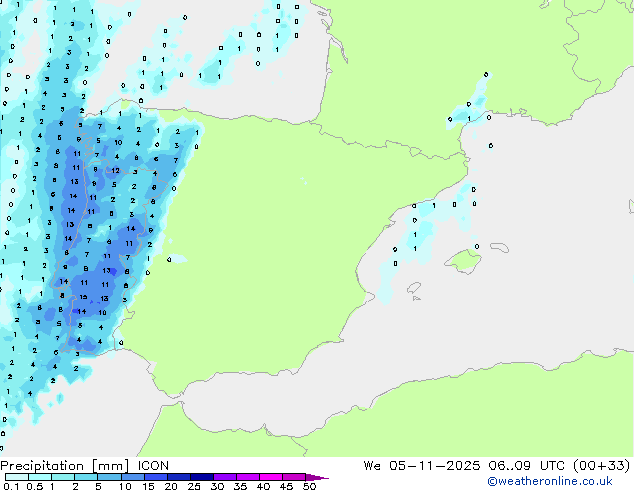Click the "25" legend label
The width and height of the screenshot is (634, 490).
pyautogui.click(x=194, y=486)
